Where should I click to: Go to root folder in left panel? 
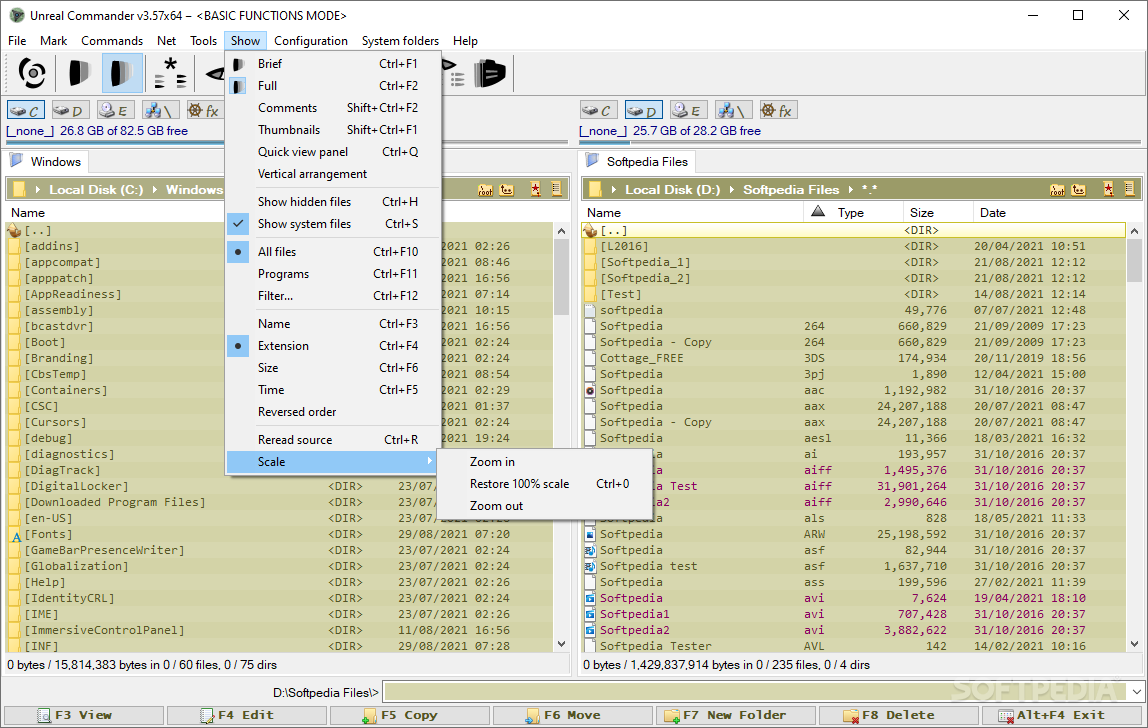pyautogui.click(x=485, y=190)
